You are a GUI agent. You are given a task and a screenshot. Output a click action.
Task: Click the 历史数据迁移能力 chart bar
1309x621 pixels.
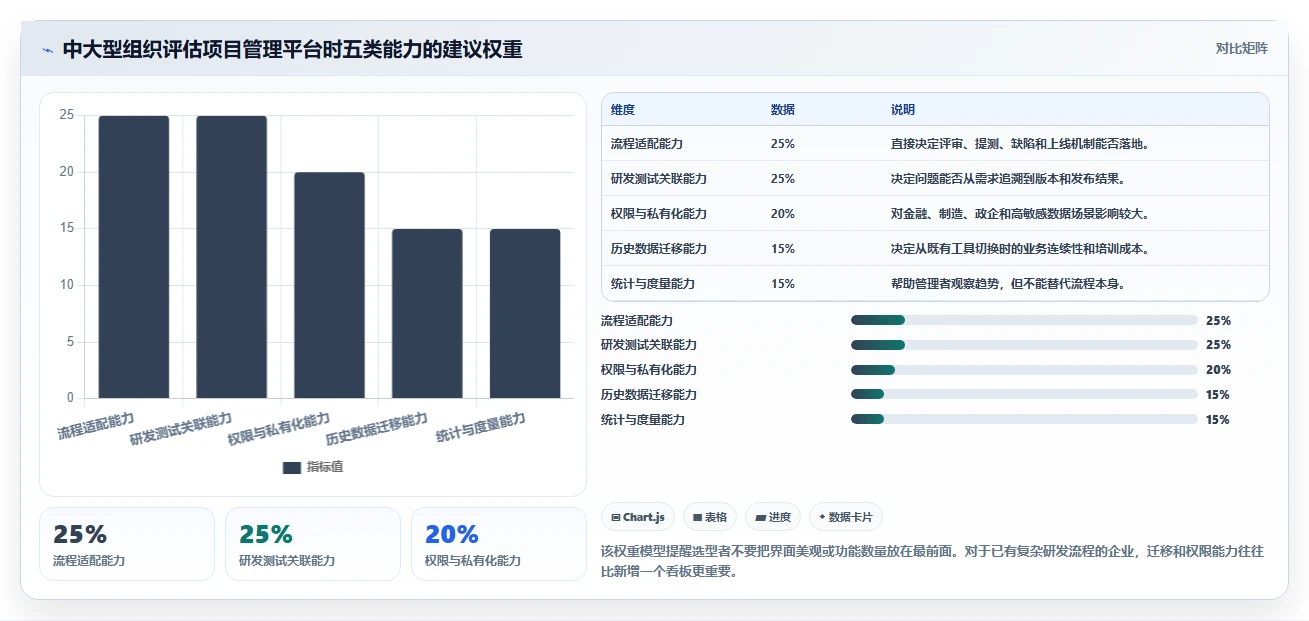427,313
